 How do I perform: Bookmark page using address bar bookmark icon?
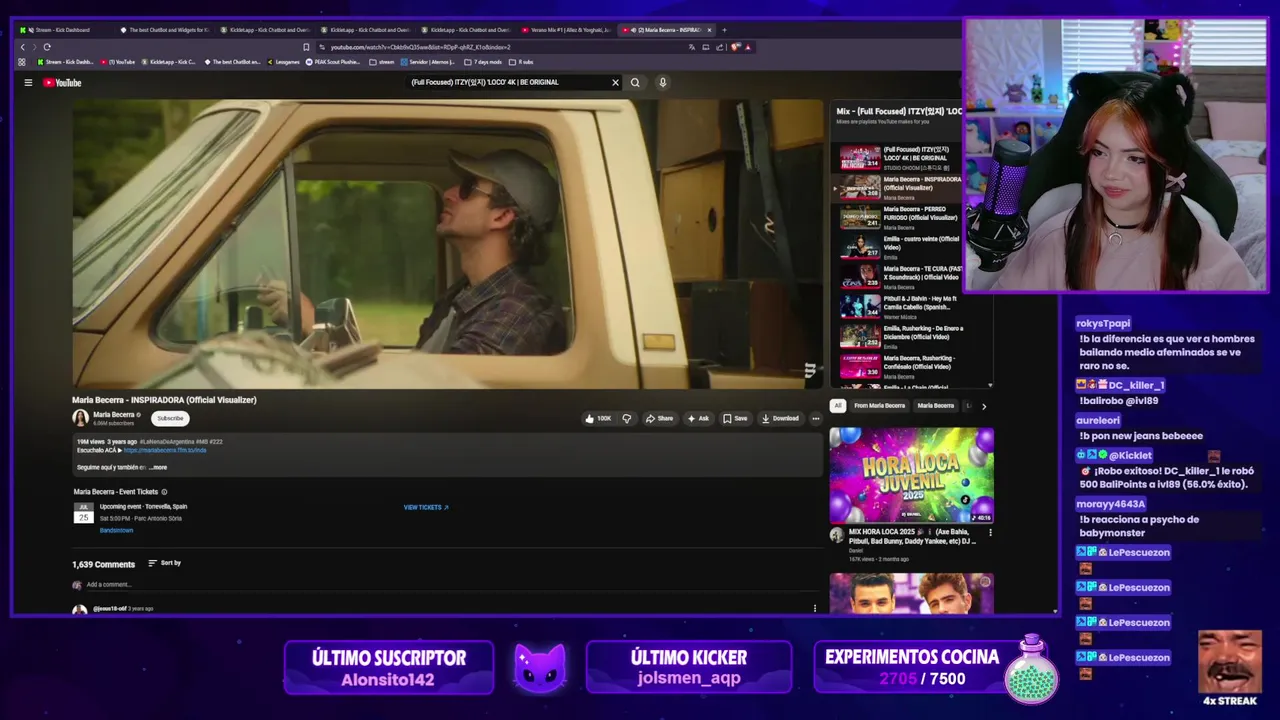click(x=306, y=47)
